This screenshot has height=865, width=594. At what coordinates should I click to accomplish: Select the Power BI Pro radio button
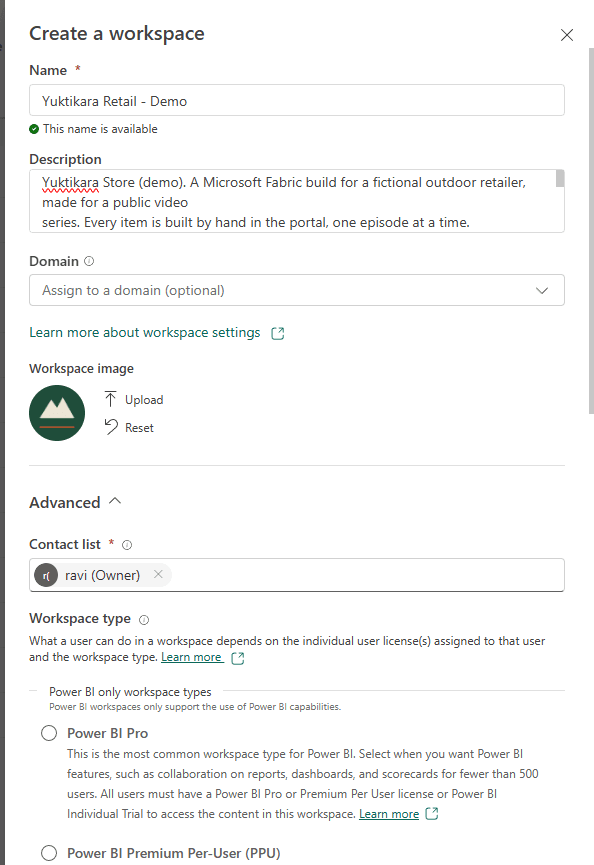pos(49,733)
